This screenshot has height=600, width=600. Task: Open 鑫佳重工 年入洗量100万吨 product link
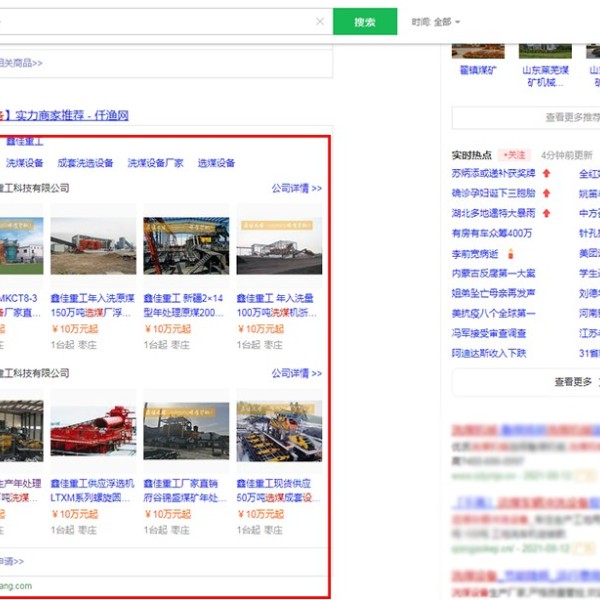[277, 305]
